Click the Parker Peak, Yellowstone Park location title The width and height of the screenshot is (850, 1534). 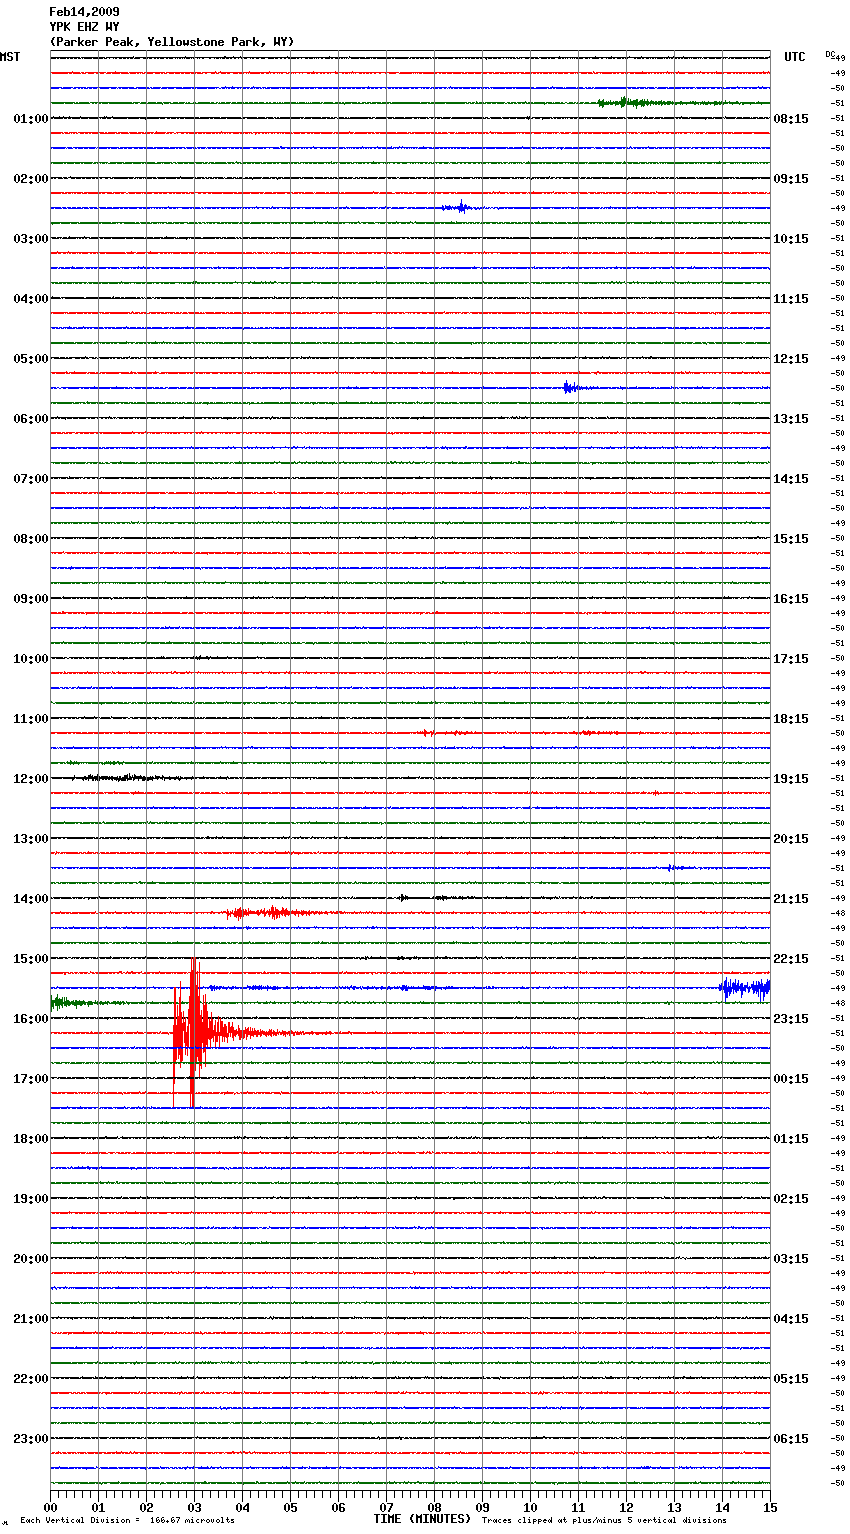[172, 42]
